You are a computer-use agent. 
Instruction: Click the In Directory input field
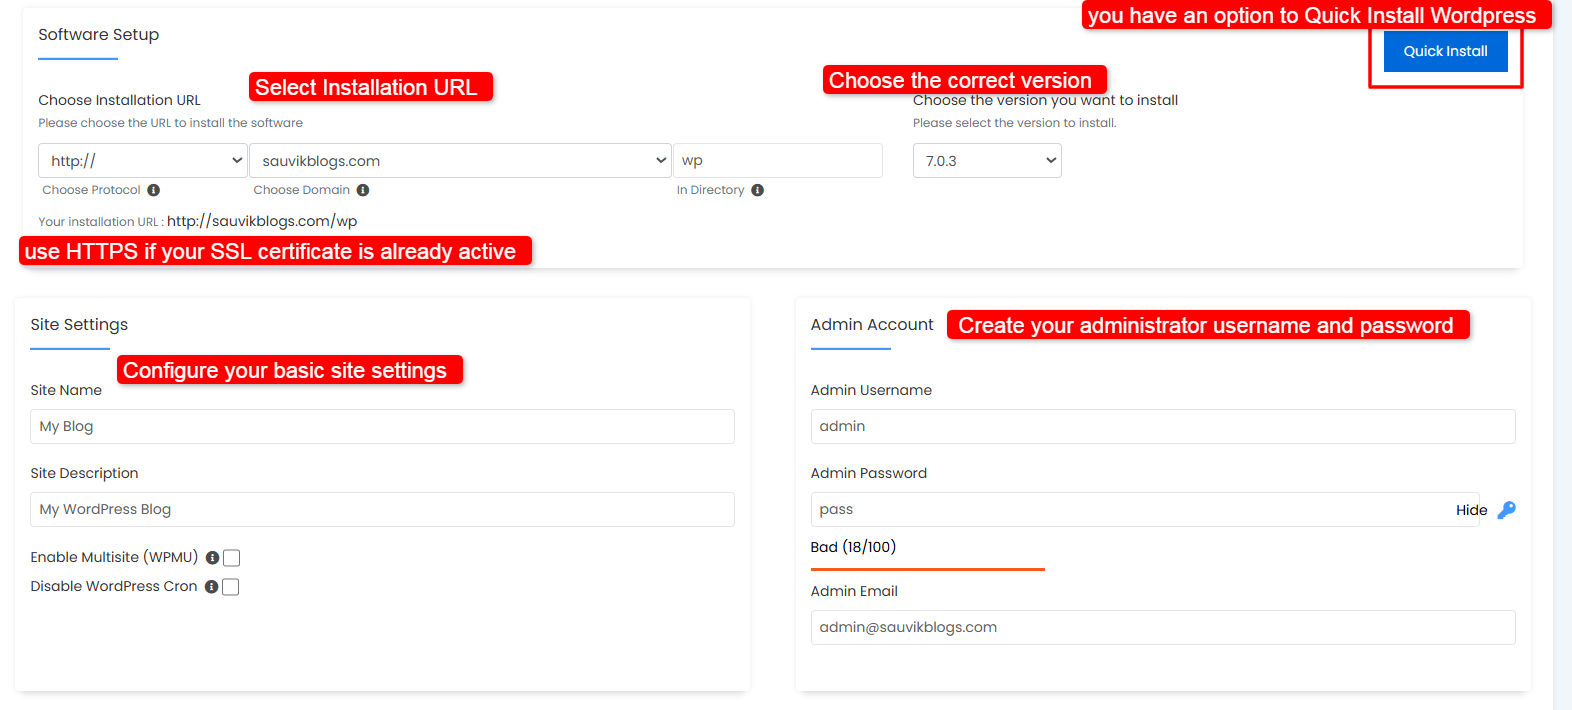(778, 160)
